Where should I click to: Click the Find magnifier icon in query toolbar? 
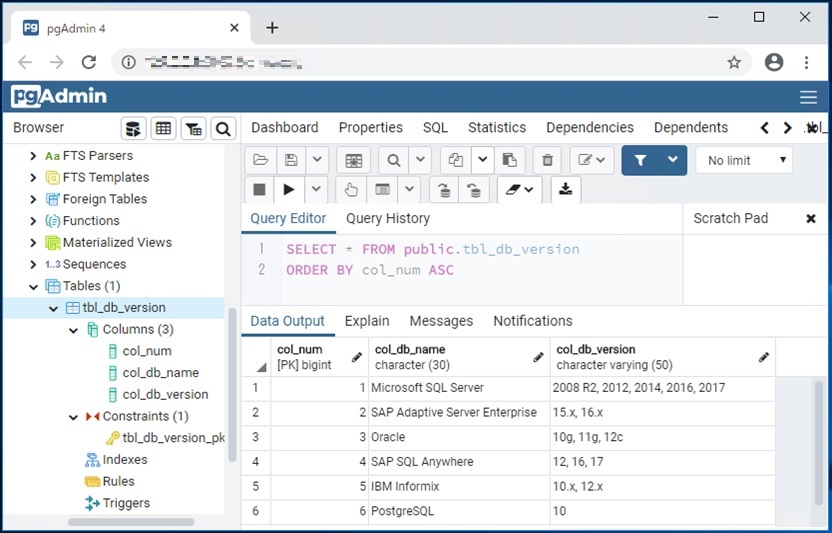(x=395, y=160)
